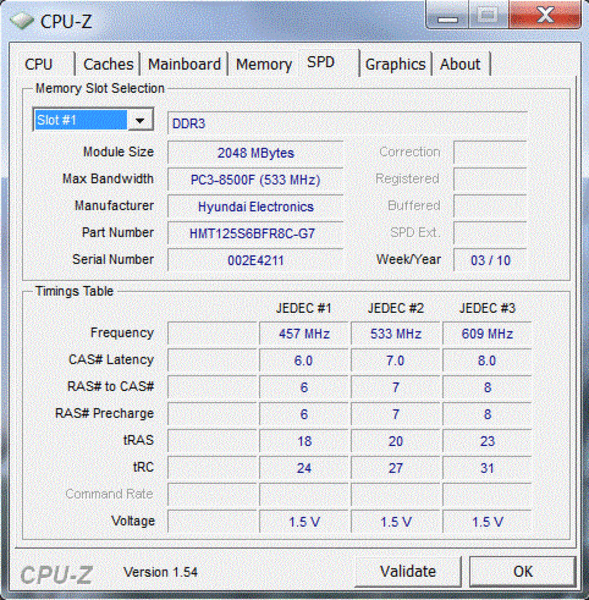Open the Graphics tab
The image size is (589, 600).
tap(395, 64)
